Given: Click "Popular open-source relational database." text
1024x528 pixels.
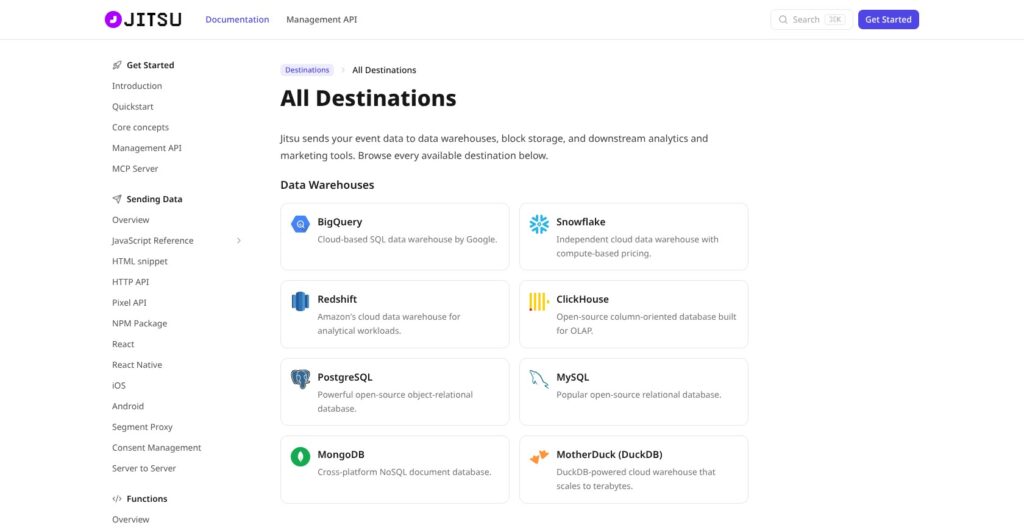Looking at the screenshot, I should click(639, 395).
